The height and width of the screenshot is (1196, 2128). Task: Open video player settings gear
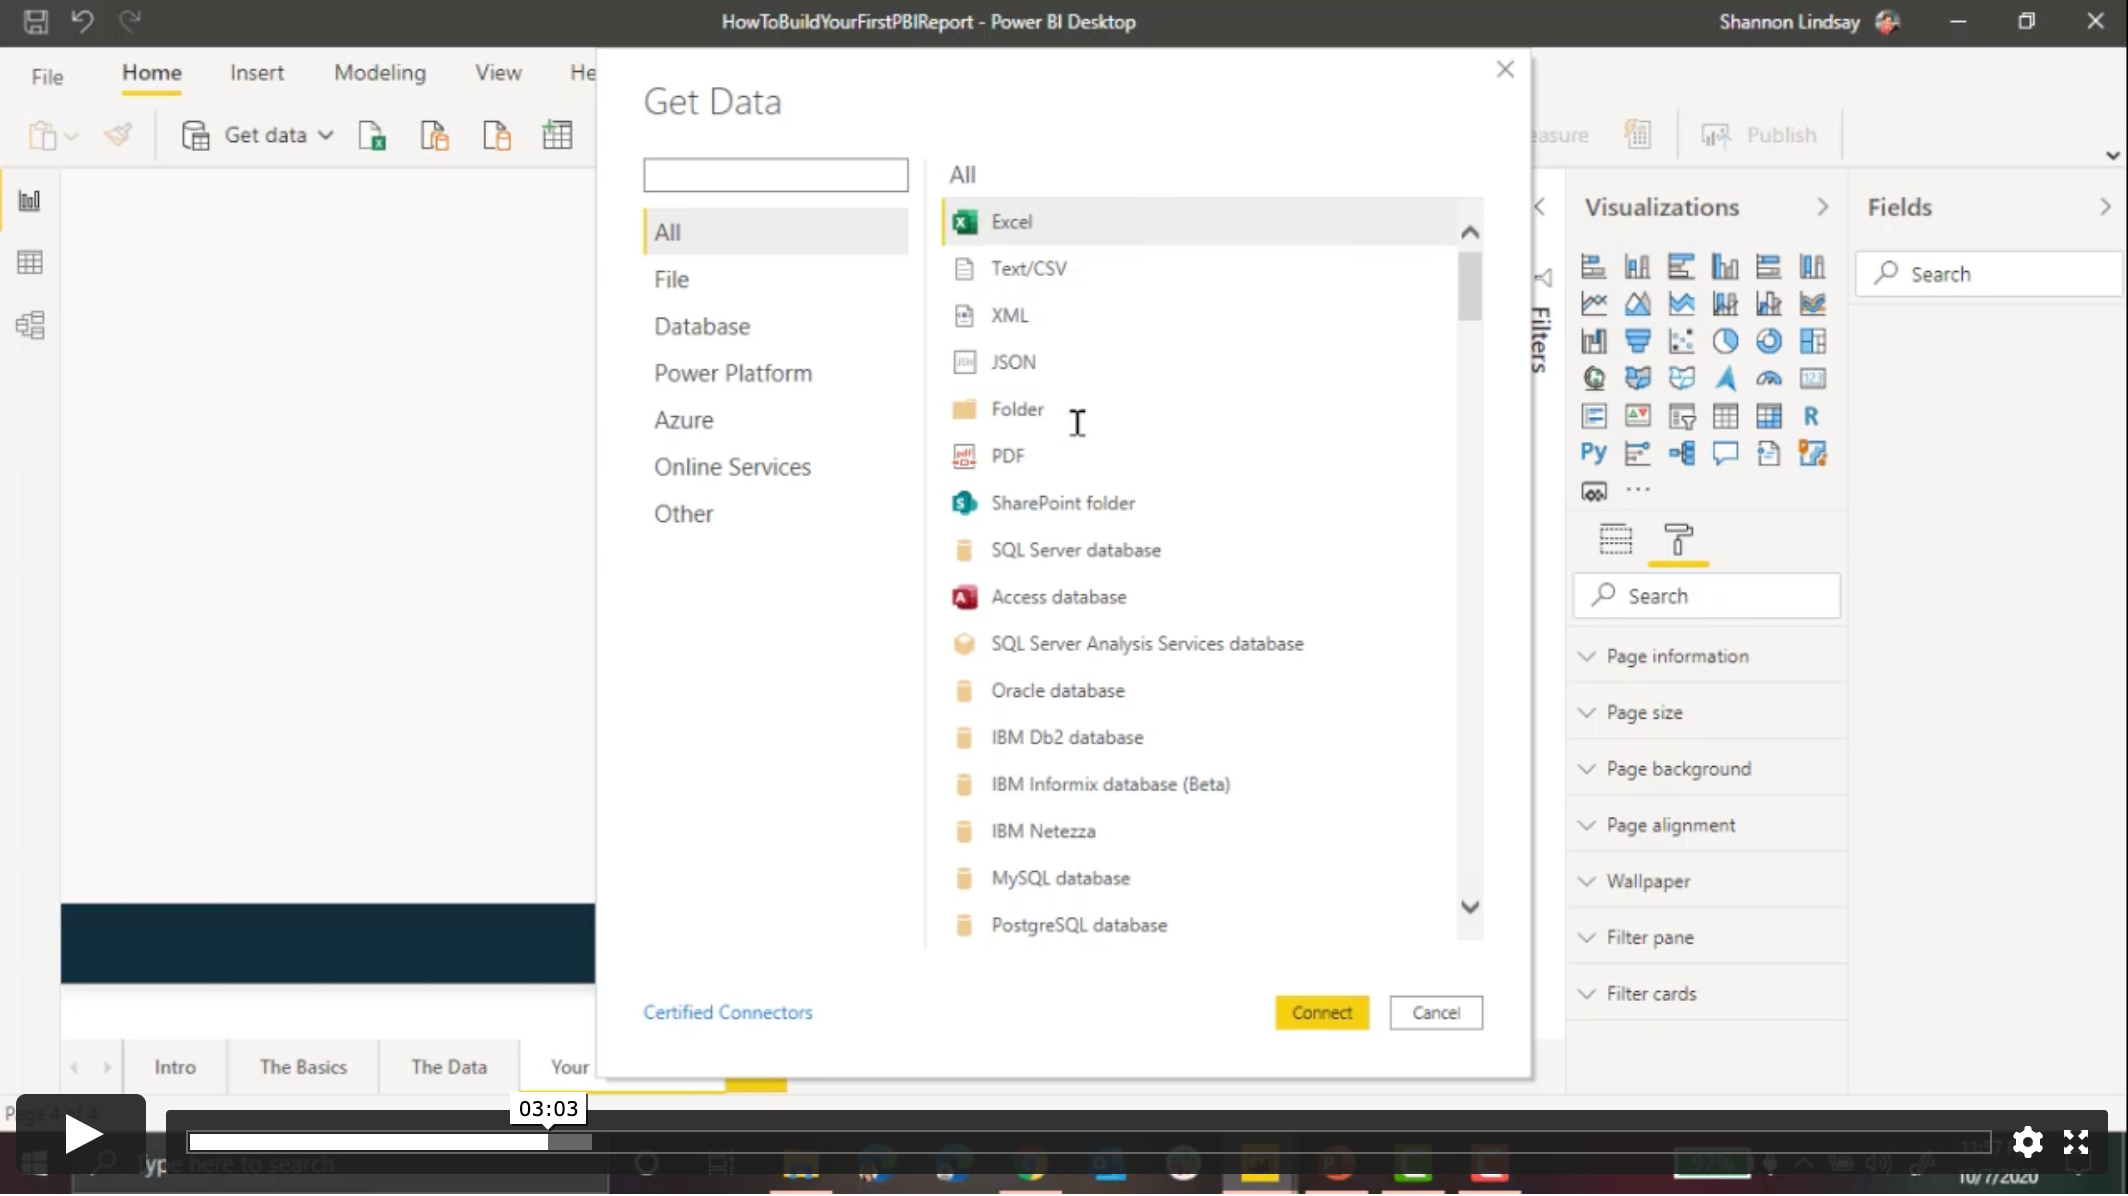coord(2027,1141)
